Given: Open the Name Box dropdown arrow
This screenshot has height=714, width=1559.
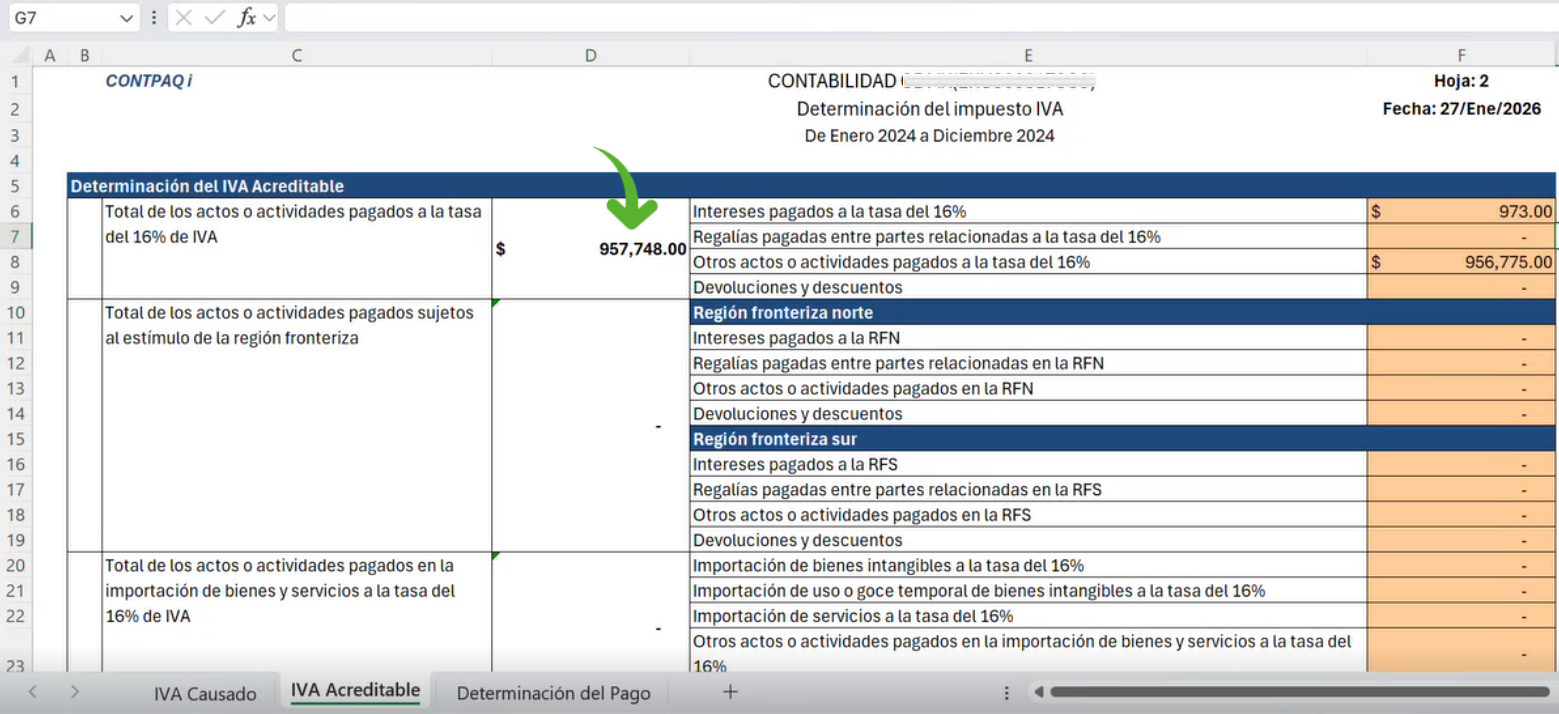Looking at the screenshot, I should (x=126, y=18).
